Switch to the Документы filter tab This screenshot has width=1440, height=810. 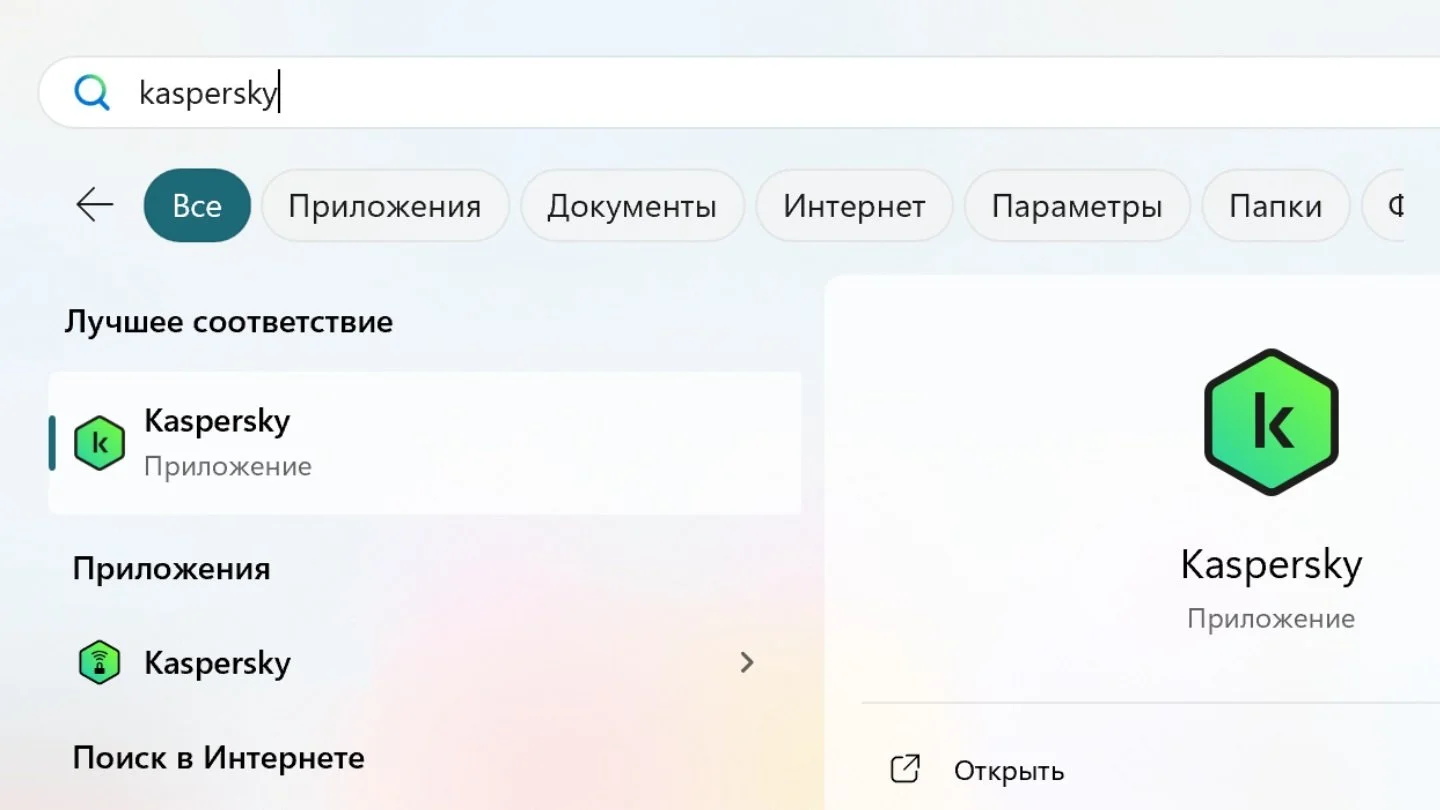(x=632, y=205)
